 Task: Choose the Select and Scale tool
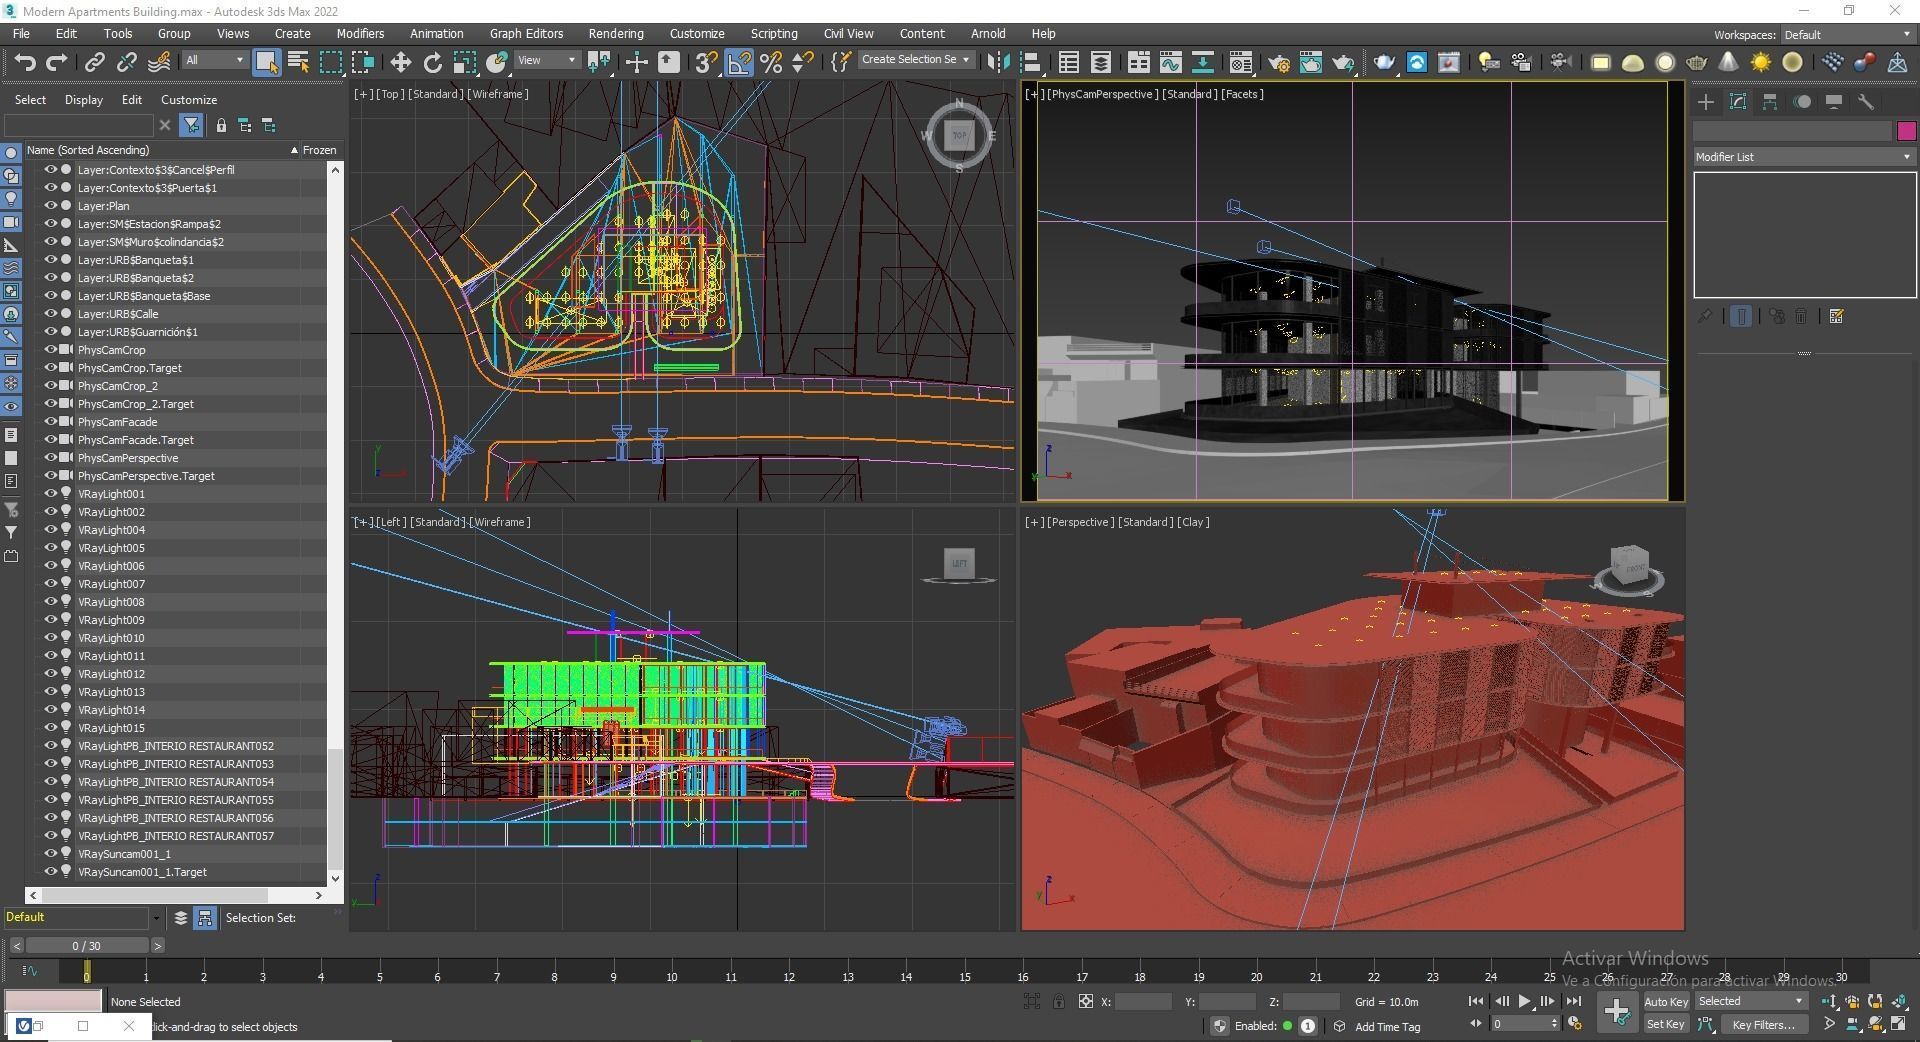[464, 62]
